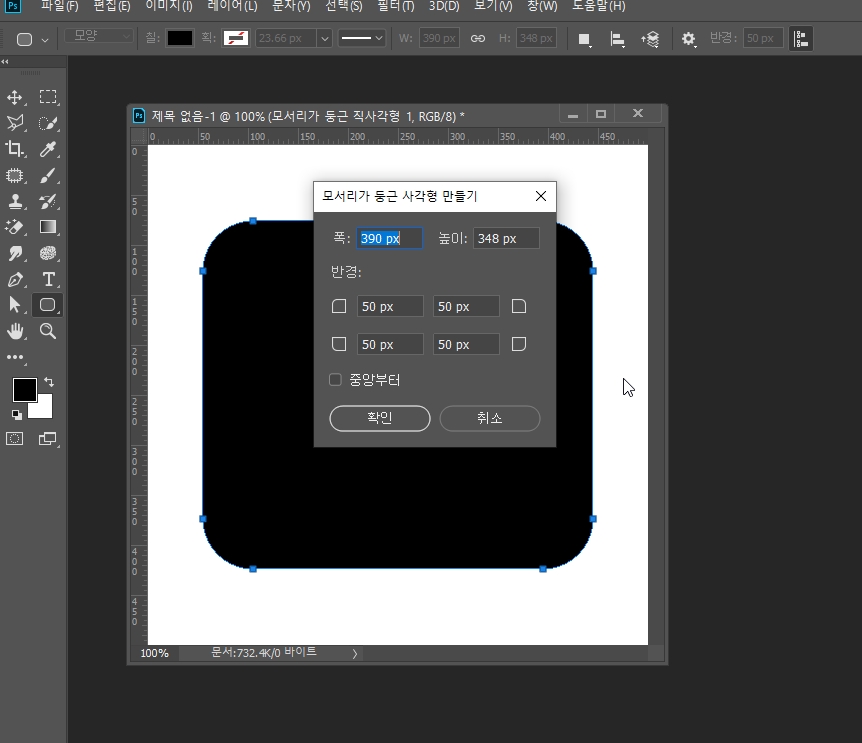Collapse the toolbar double-arrow

(x=5, y=62)
